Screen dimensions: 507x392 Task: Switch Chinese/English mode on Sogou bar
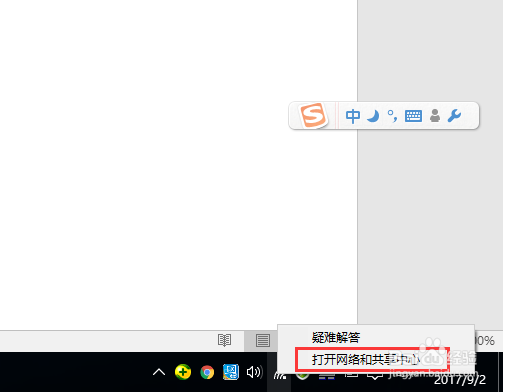click(x=353, y=116)
